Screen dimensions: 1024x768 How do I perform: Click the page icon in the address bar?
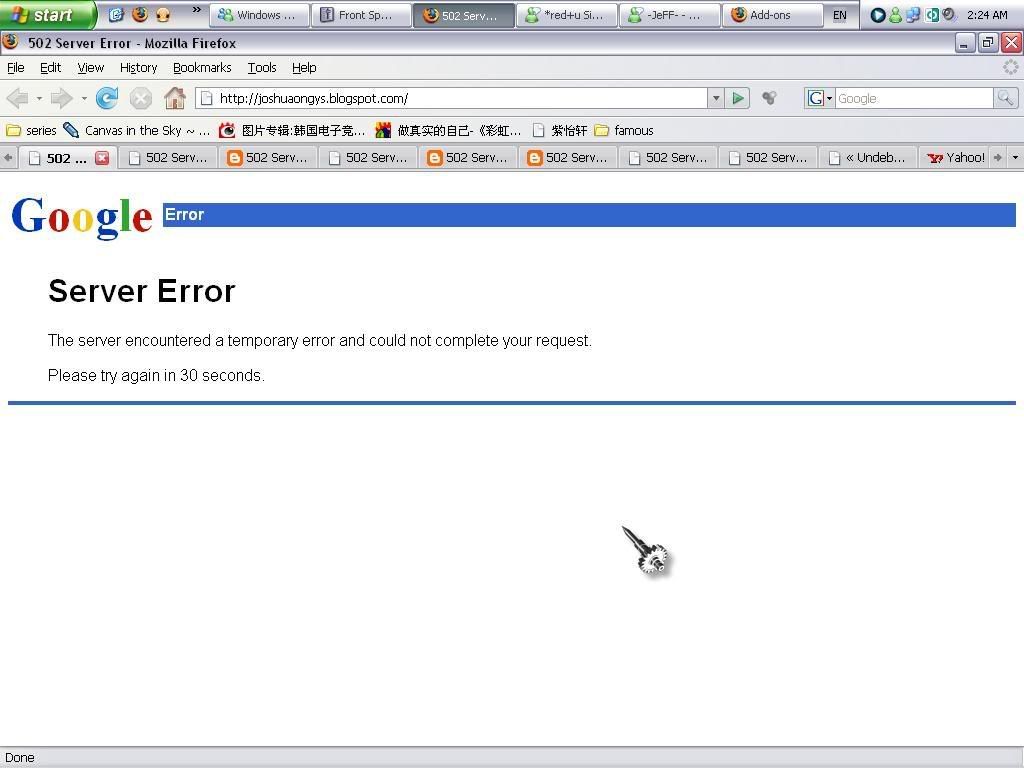[207, 99]
